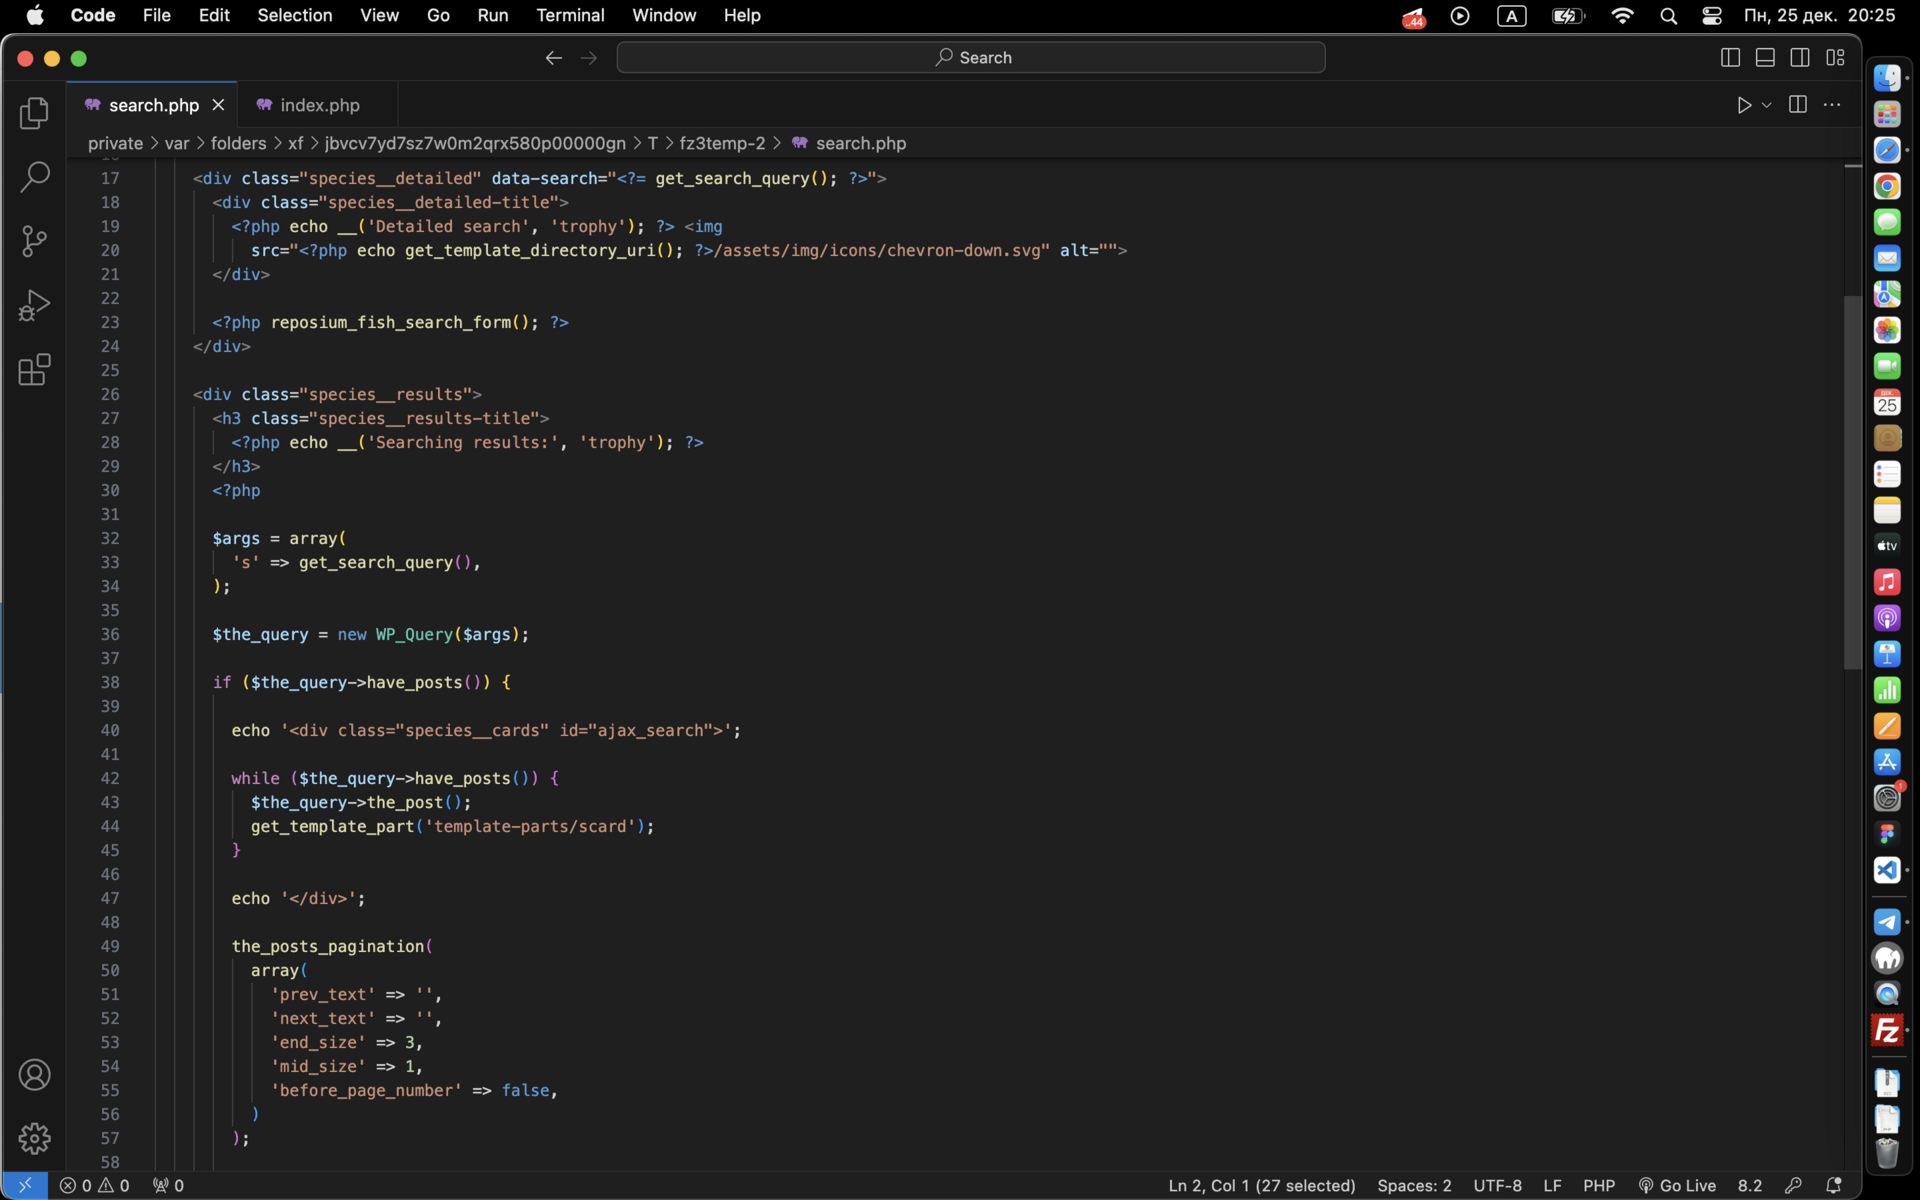Change end of line sequence LF

(x=1552, y=1185)
